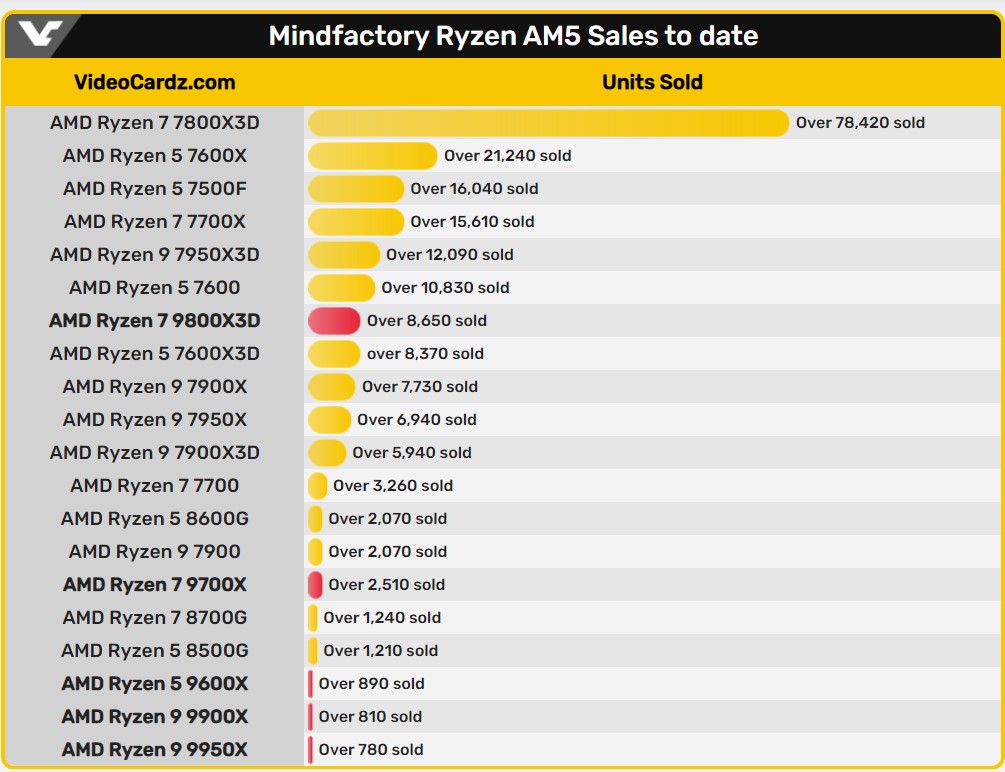Click the yellow bar for Ryzen 9 7900X3D

pyautogui.click(x=327, y=453)
